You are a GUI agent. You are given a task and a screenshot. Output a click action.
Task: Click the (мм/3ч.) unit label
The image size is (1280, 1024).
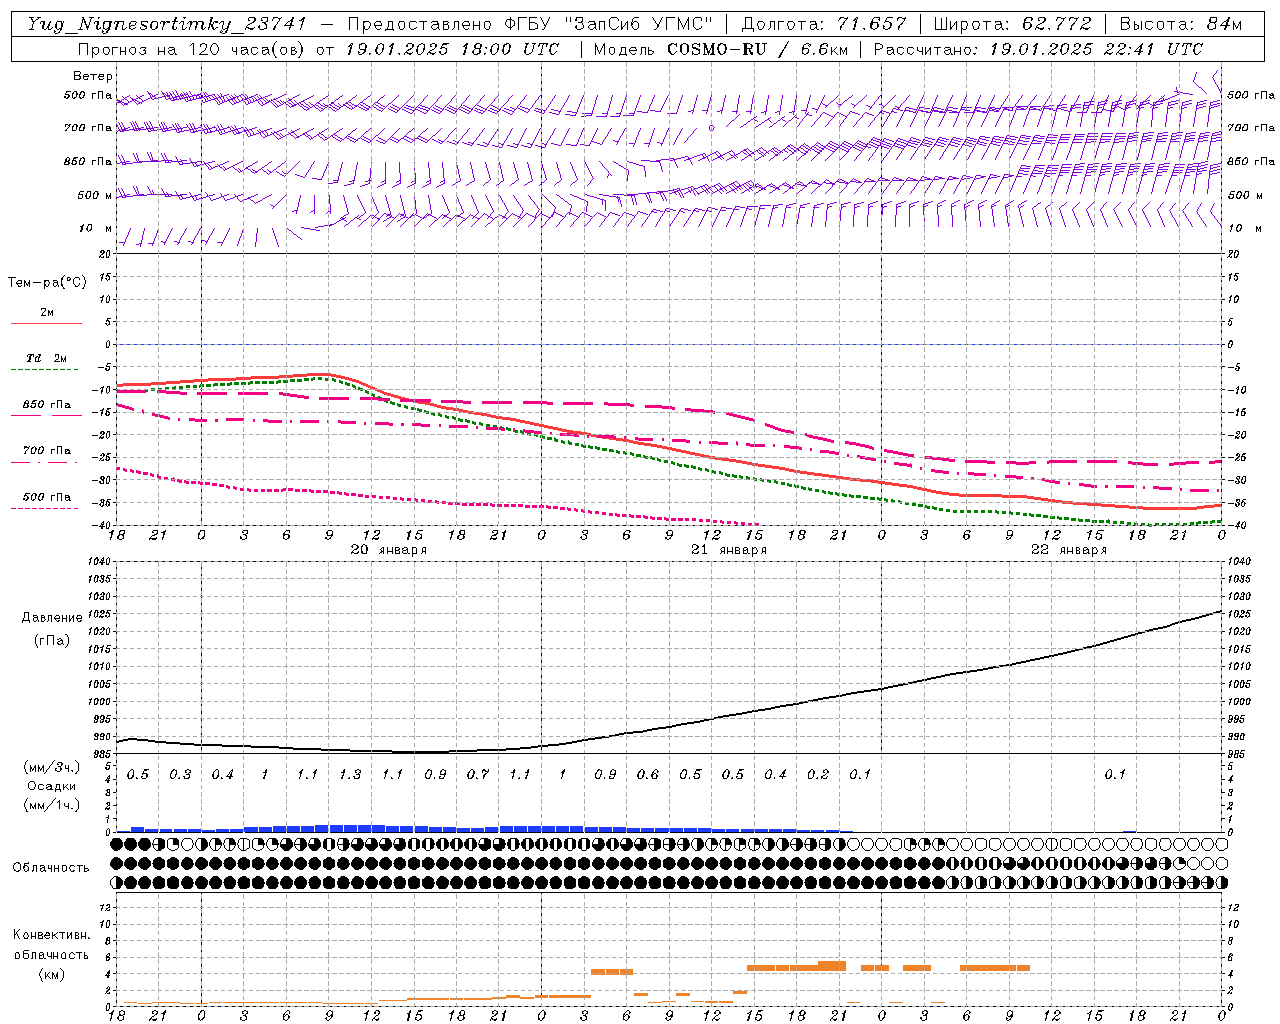coord(52,767)
